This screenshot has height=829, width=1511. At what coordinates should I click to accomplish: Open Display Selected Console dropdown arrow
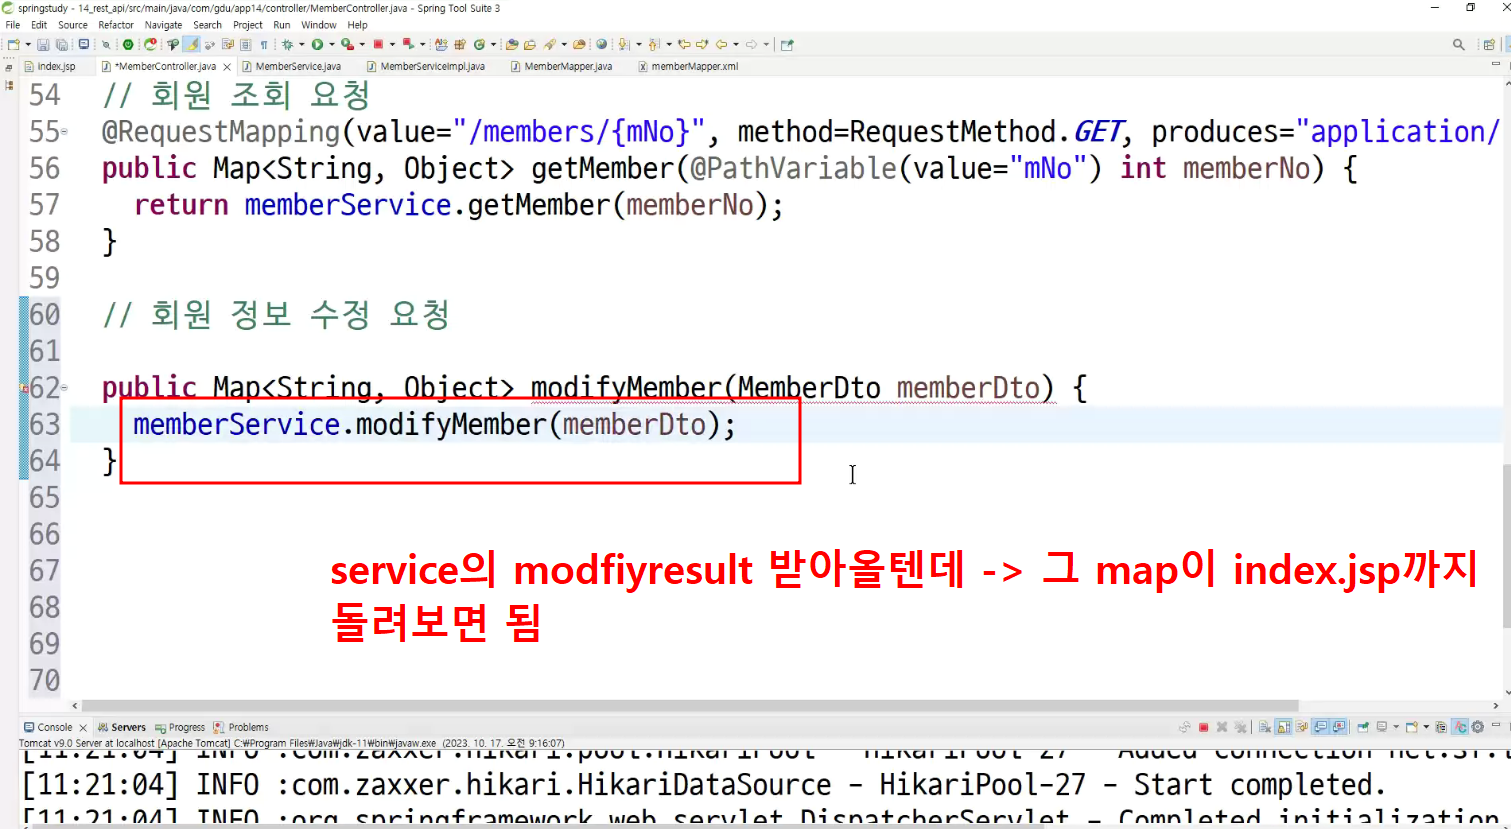(x=1396, y=727)
